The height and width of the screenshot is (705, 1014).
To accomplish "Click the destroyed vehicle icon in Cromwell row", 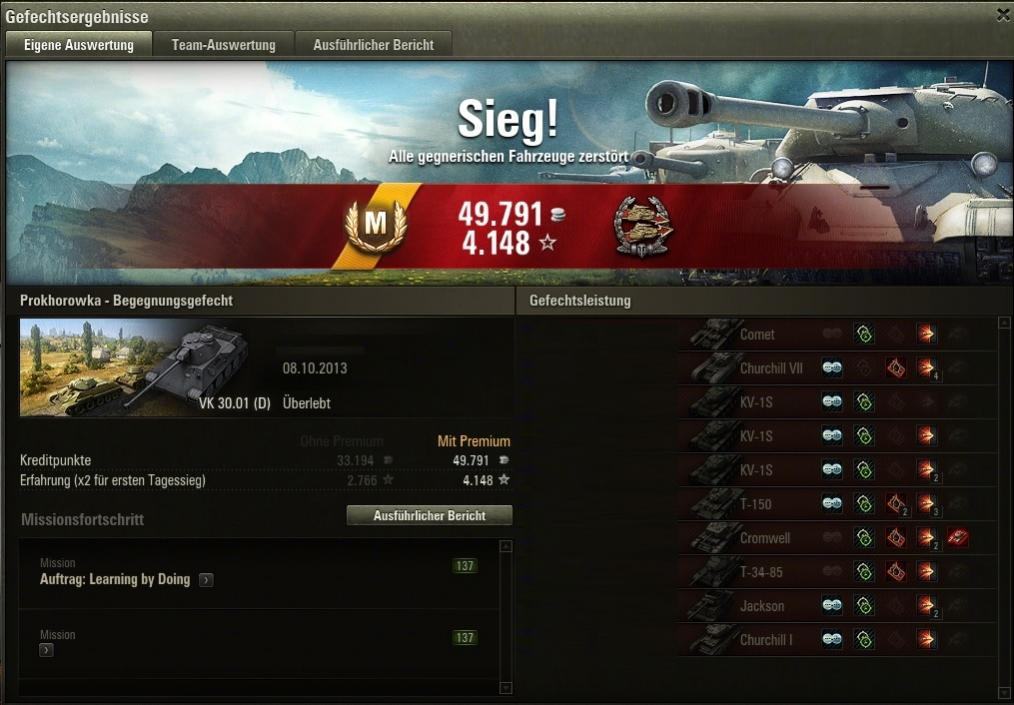I will (x=957, y=537).
